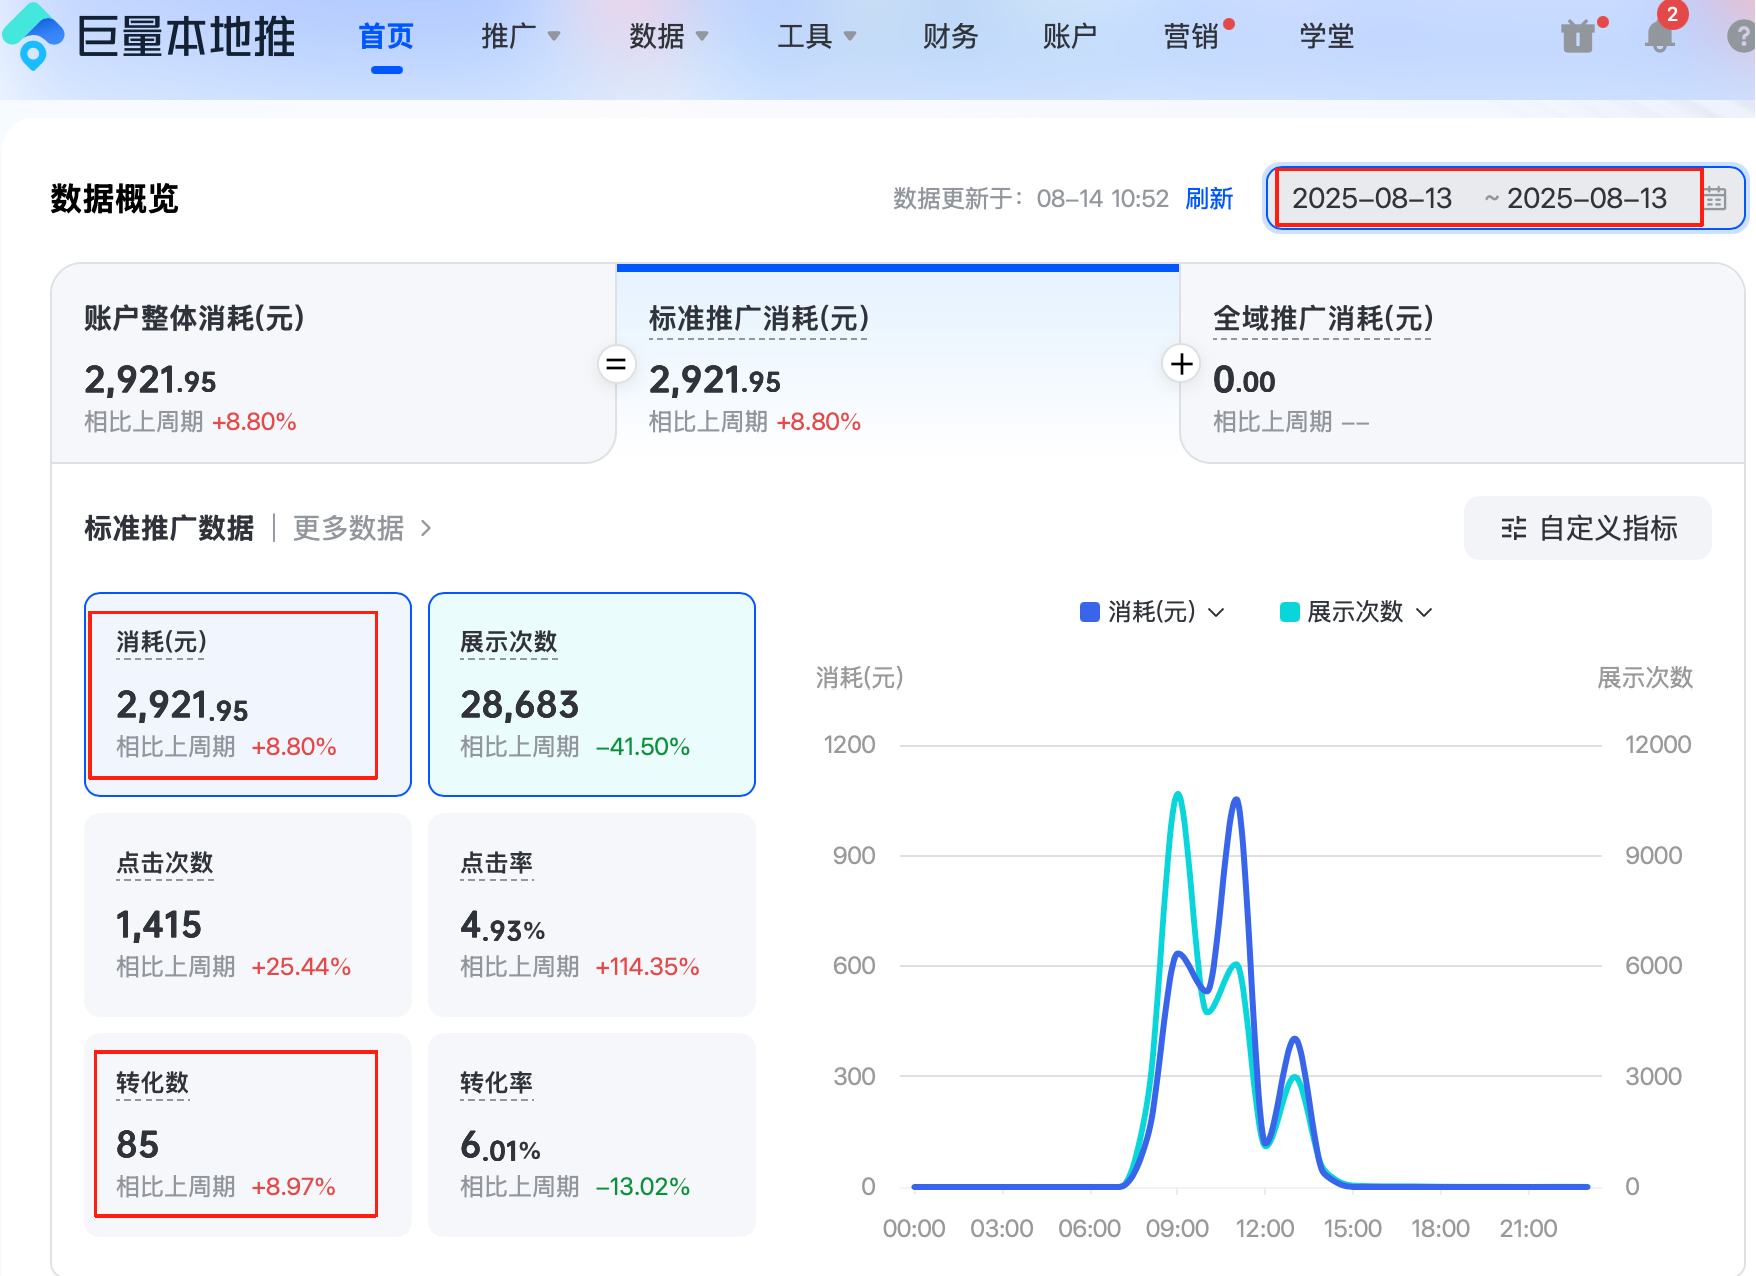The width and height of the screenshot is (1756, 1276).
Task: Open the 财务 menu item
Action: [x=950, y=37]
